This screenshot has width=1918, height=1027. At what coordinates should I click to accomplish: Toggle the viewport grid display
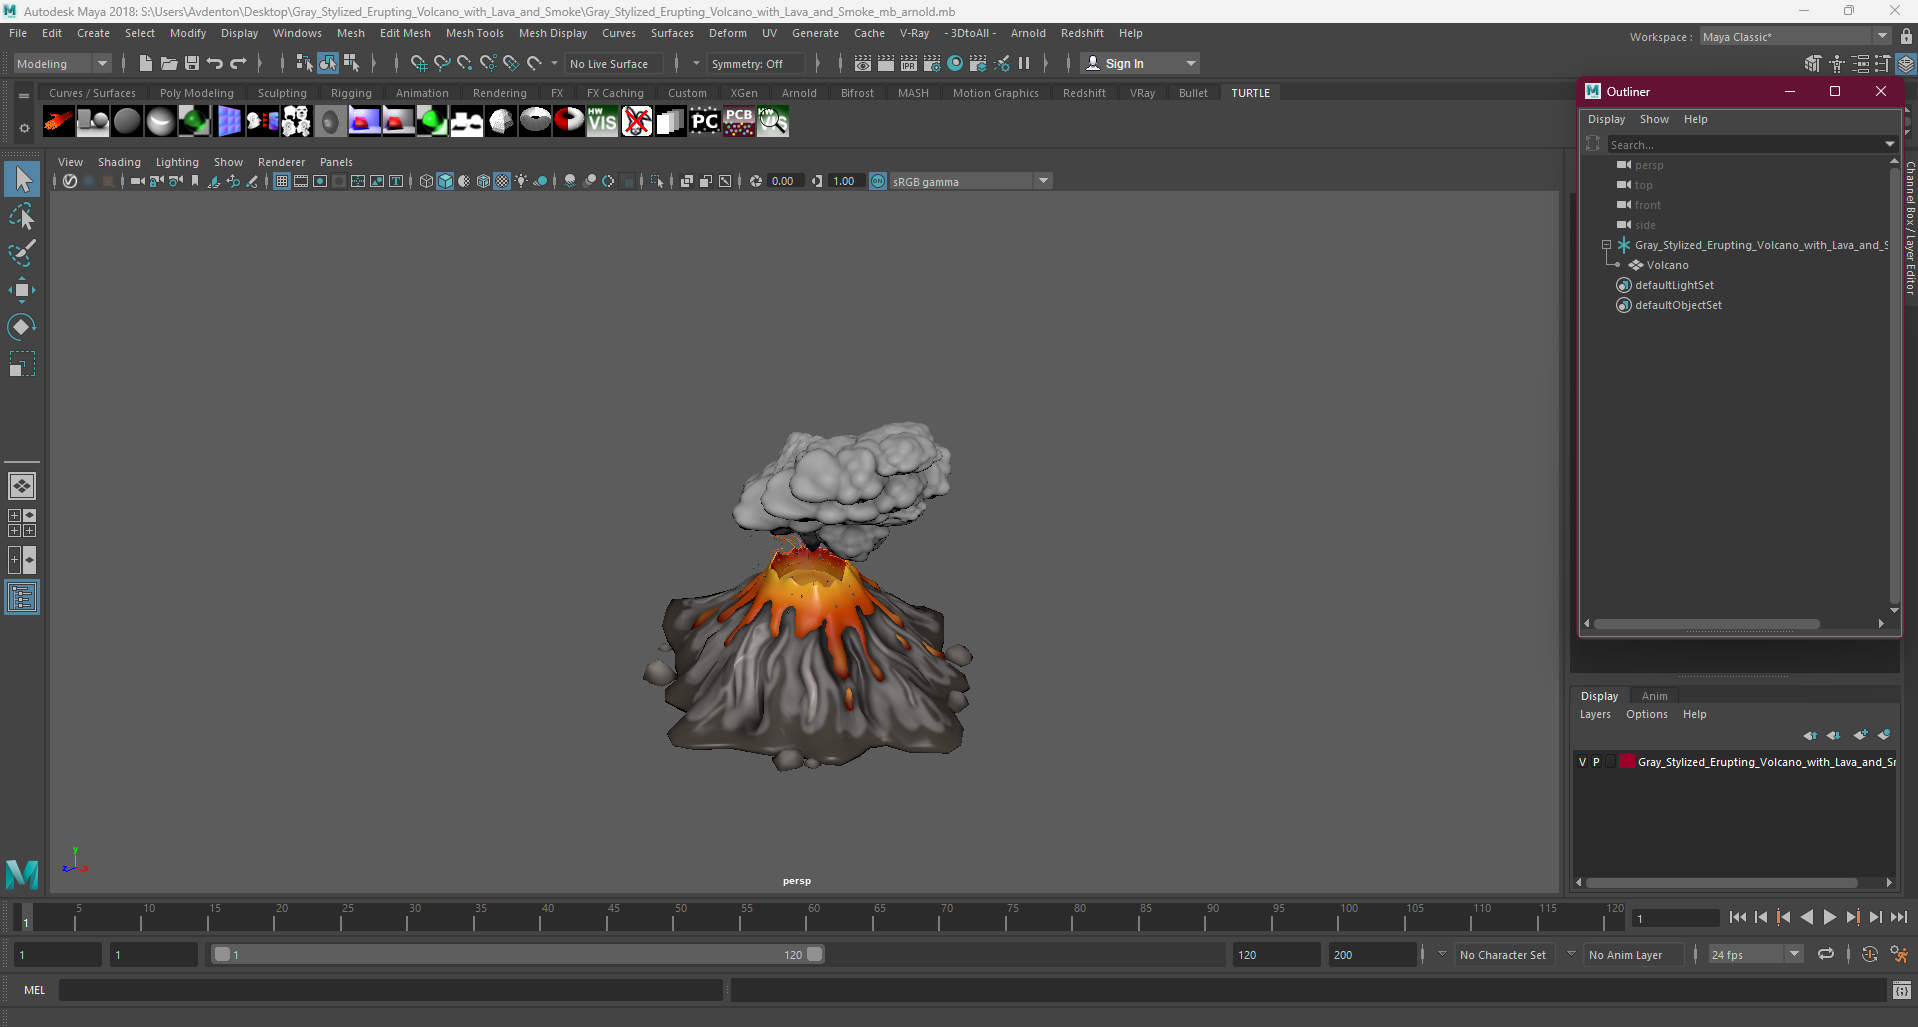click(282, 181)
